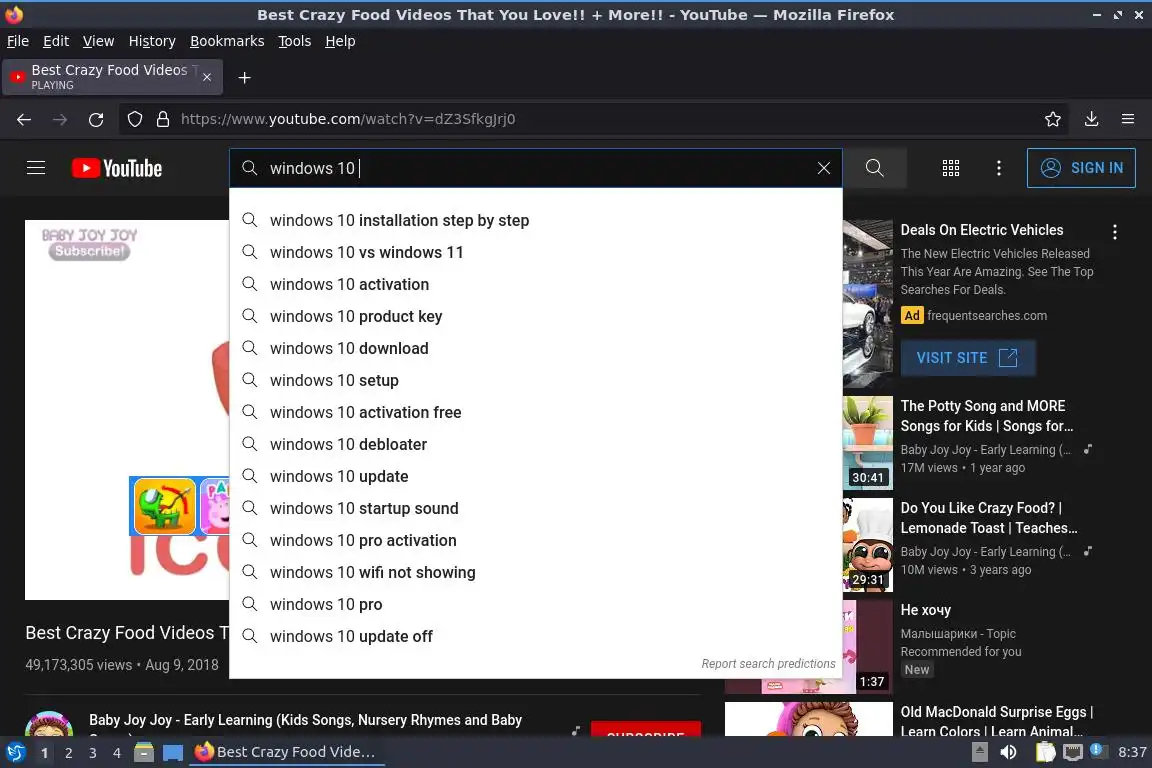
Task: Open frequentsearches.com ad link
Action: tap(987, 315)
